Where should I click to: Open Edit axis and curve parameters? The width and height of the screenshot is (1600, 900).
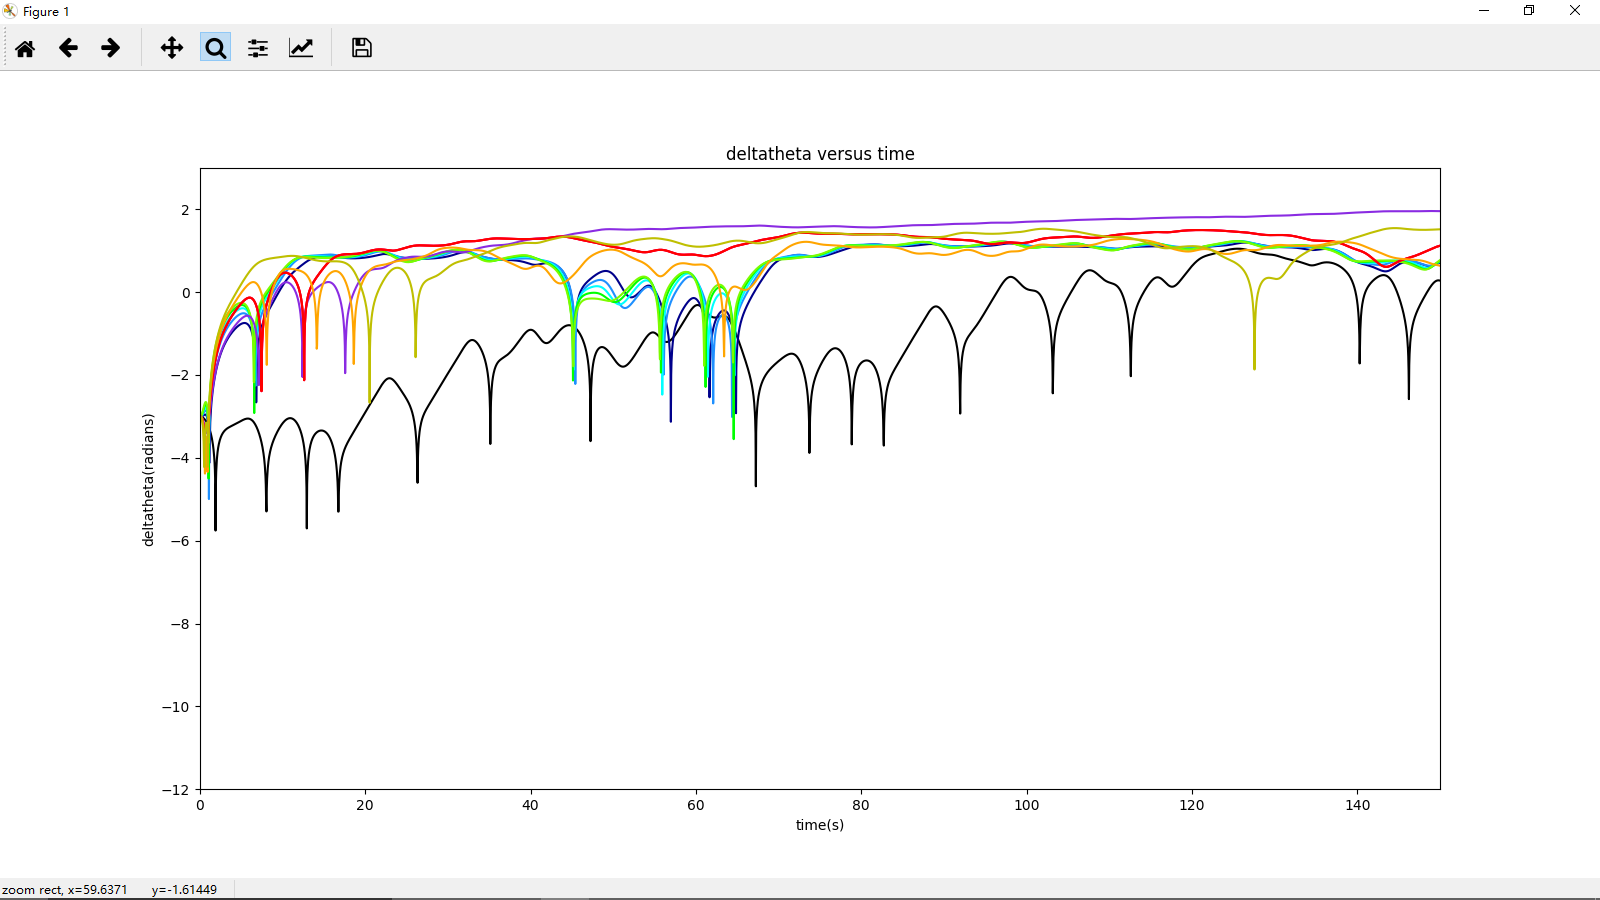[301, 48]
